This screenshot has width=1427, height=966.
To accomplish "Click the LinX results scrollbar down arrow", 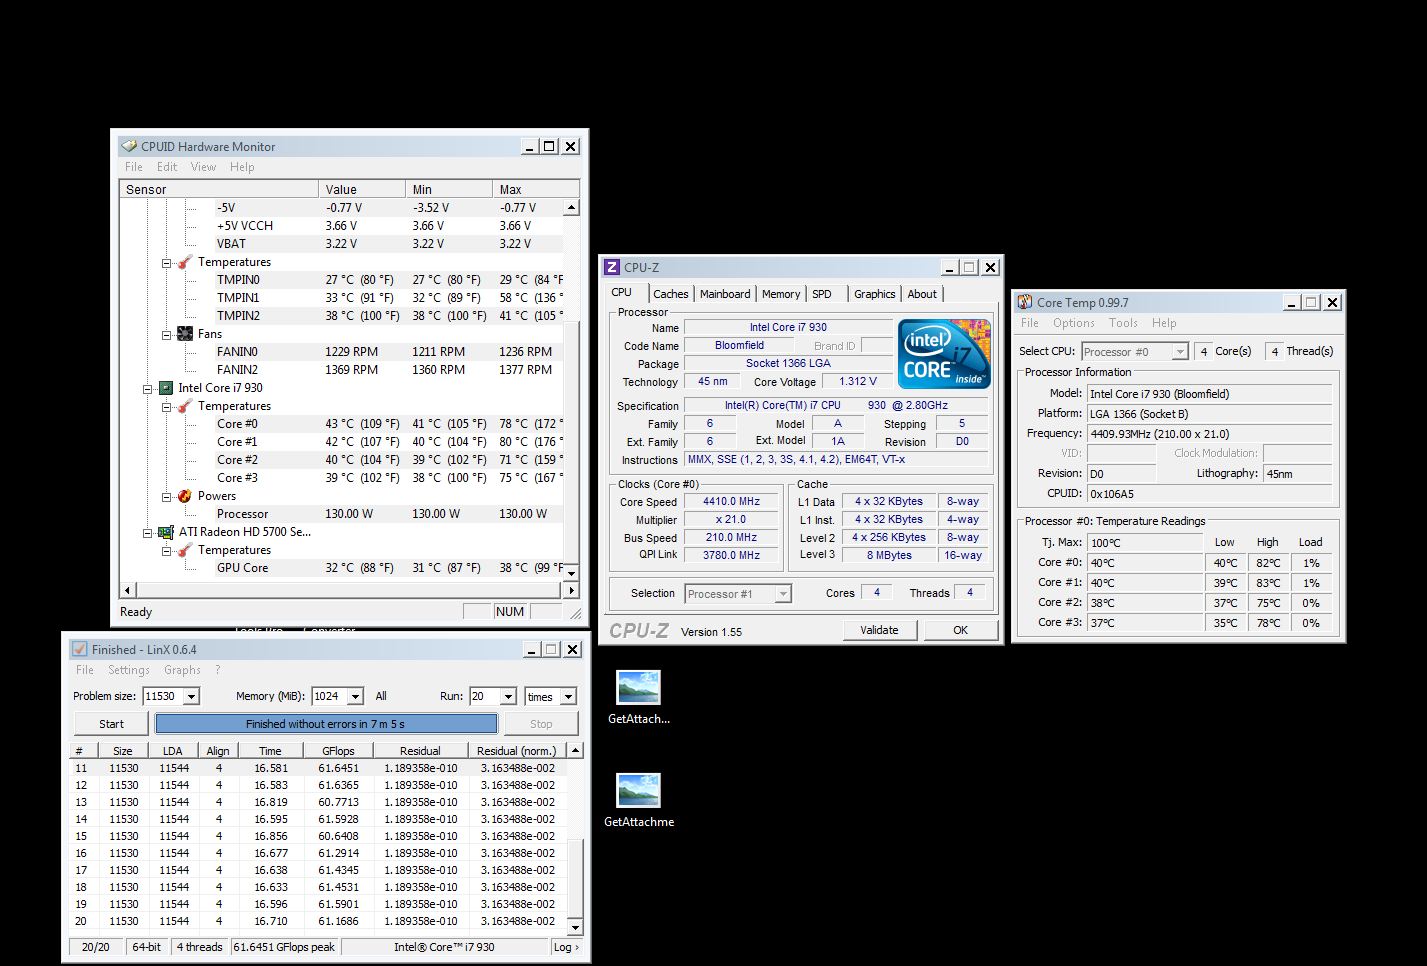I will (x=574, y=927).
